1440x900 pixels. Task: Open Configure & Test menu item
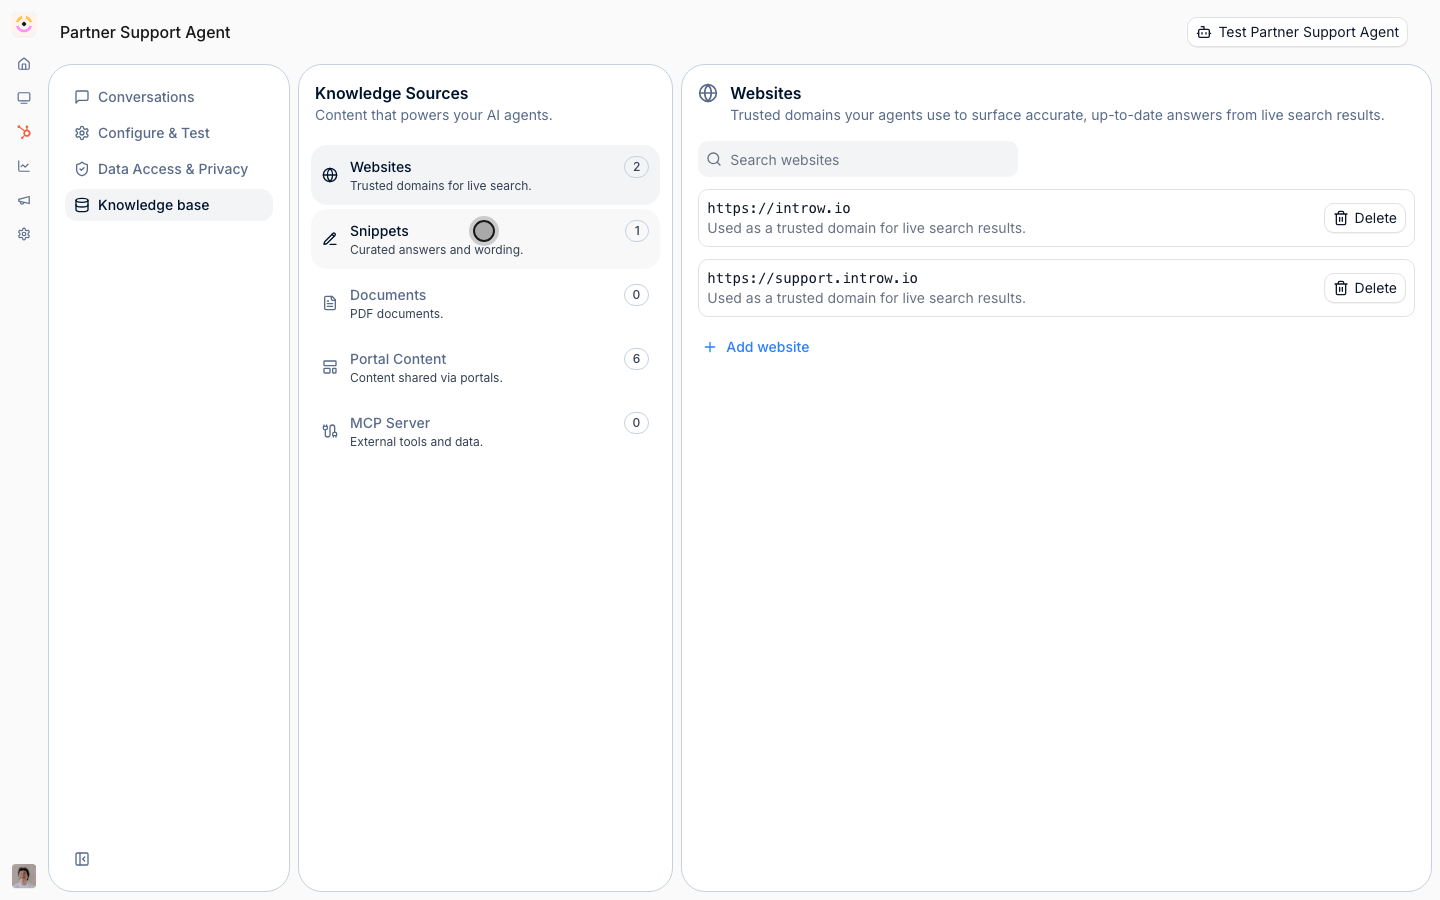pos(169,133)
